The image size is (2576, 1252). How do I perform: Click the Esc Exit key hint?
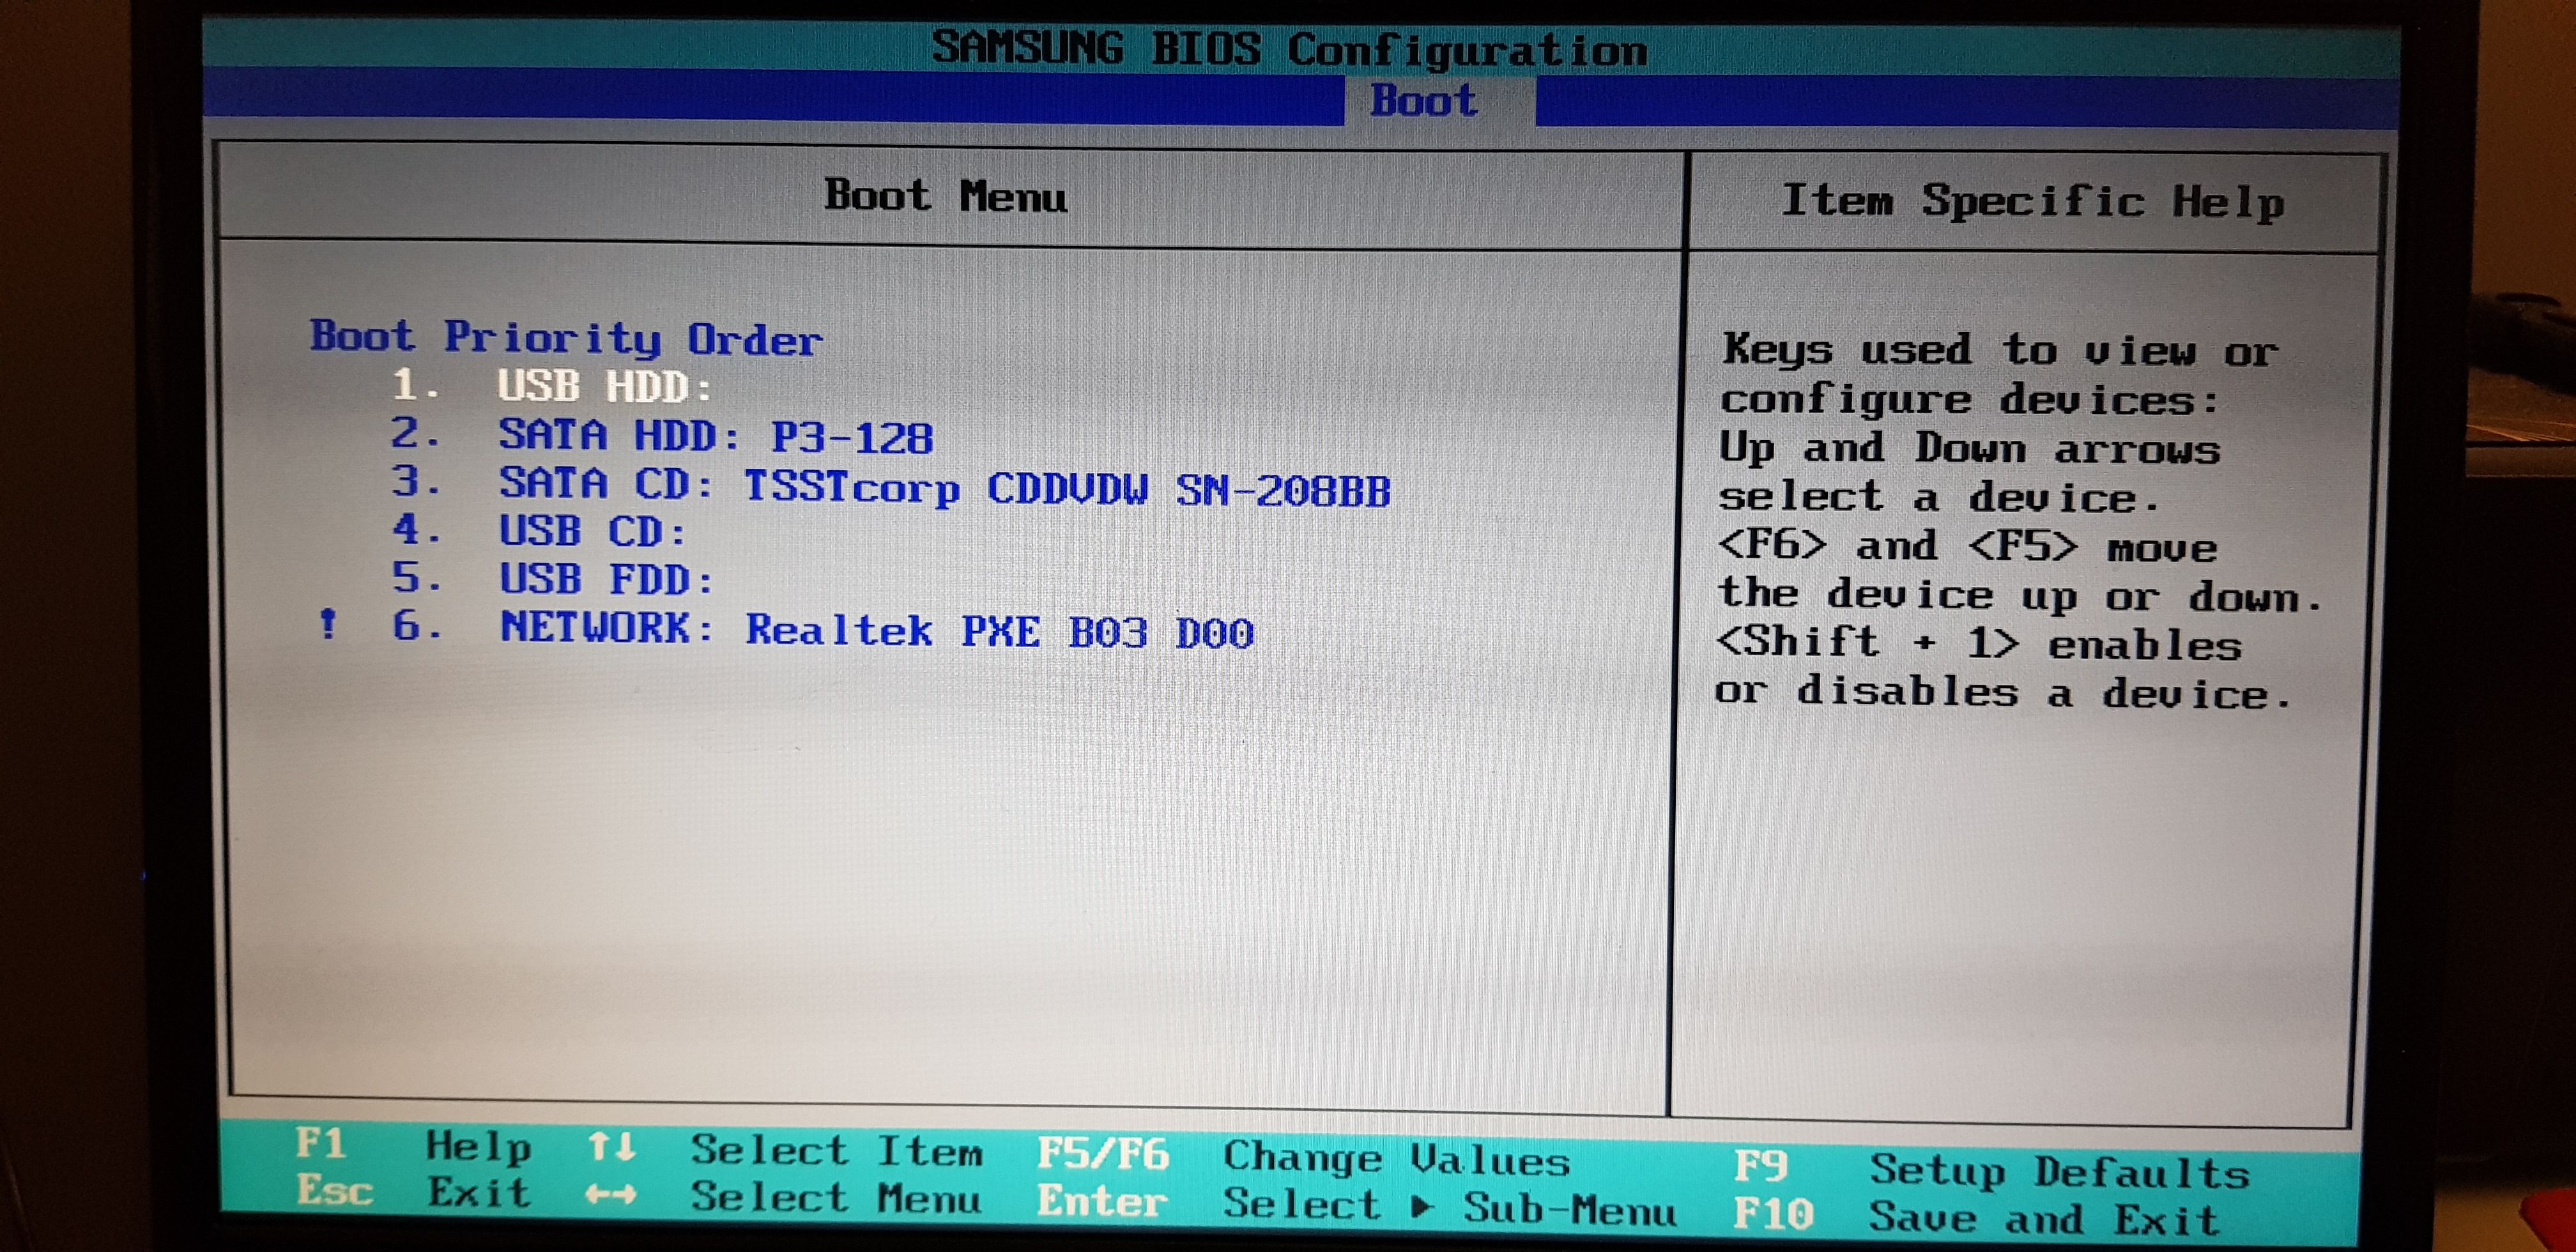[x=413, y=1191]
